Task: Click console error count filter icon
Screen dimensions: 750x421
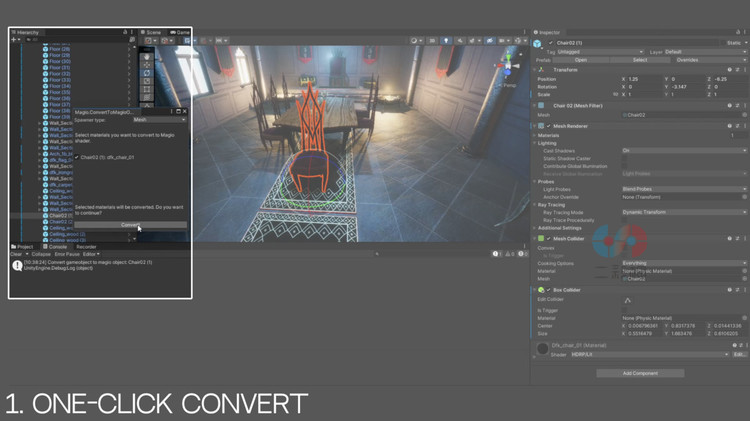Action: [522, 254]
